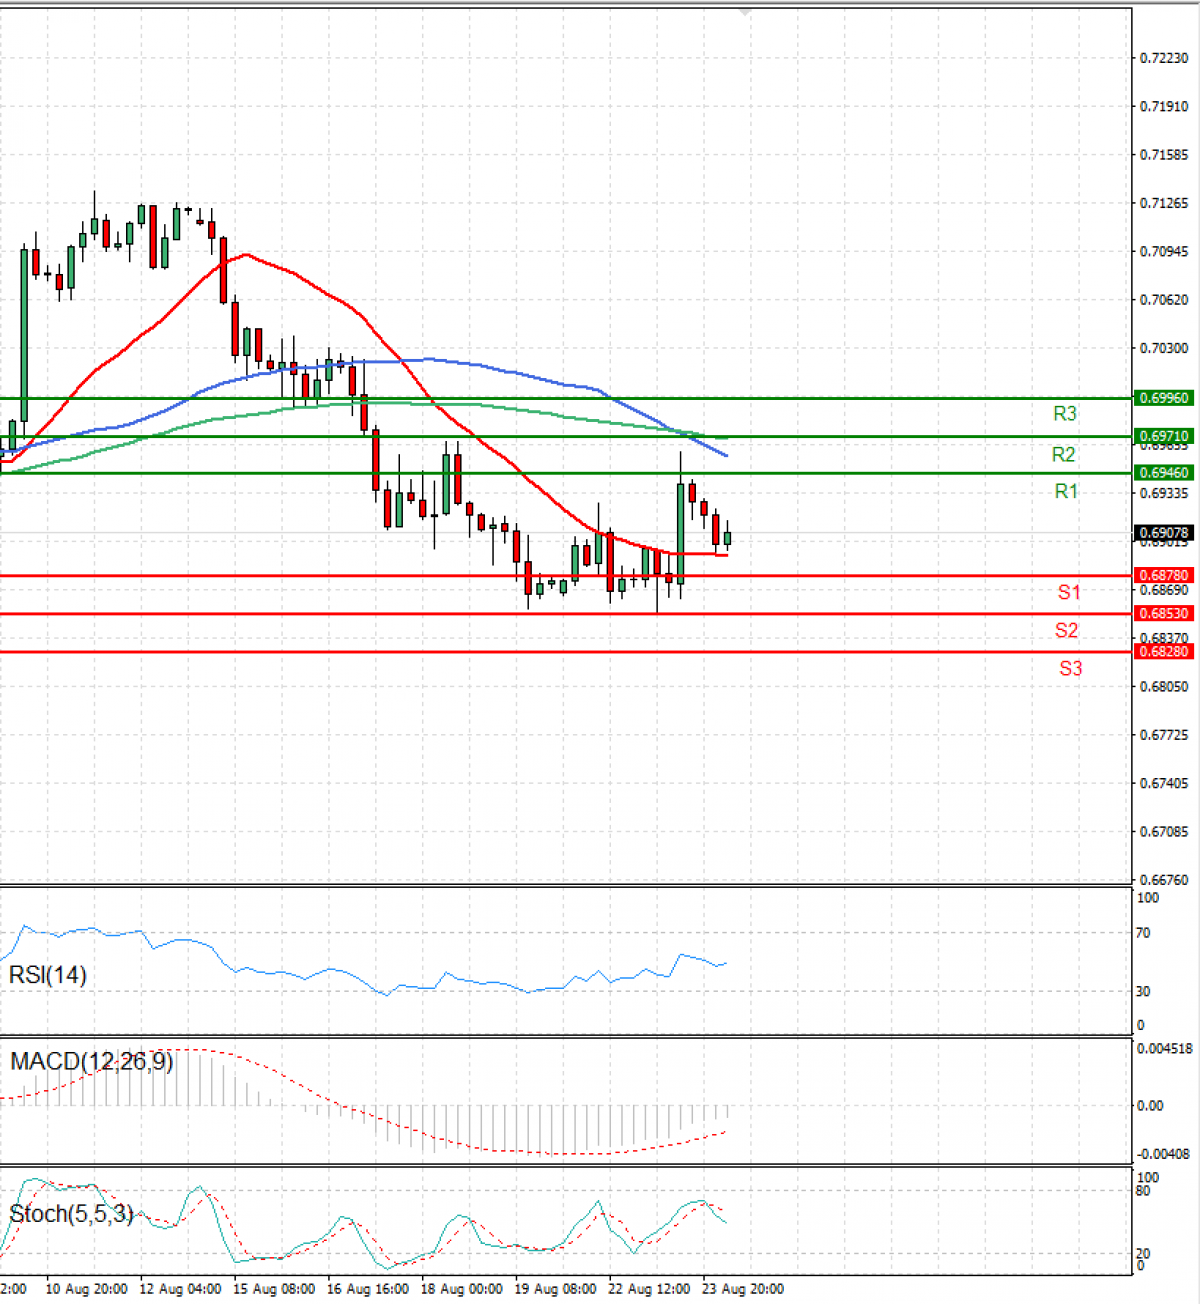Click the current price 0.69078 marker

[1164, 533]
